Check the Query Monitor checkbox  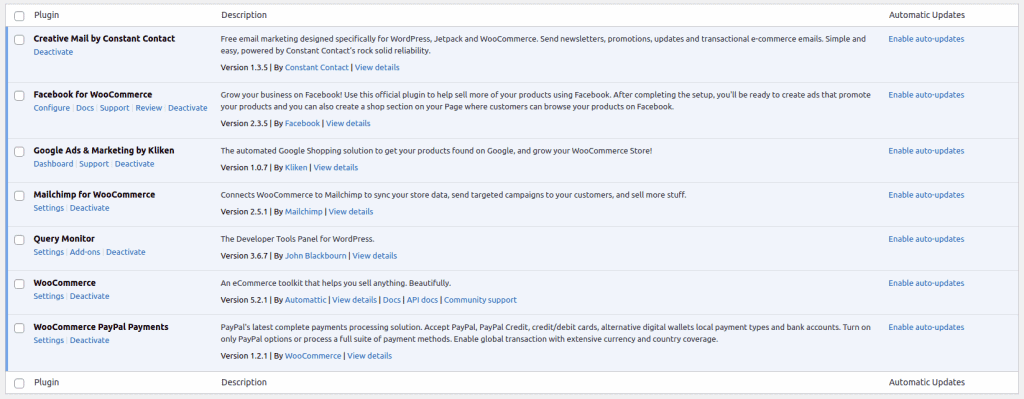click(x=20, y=240)
